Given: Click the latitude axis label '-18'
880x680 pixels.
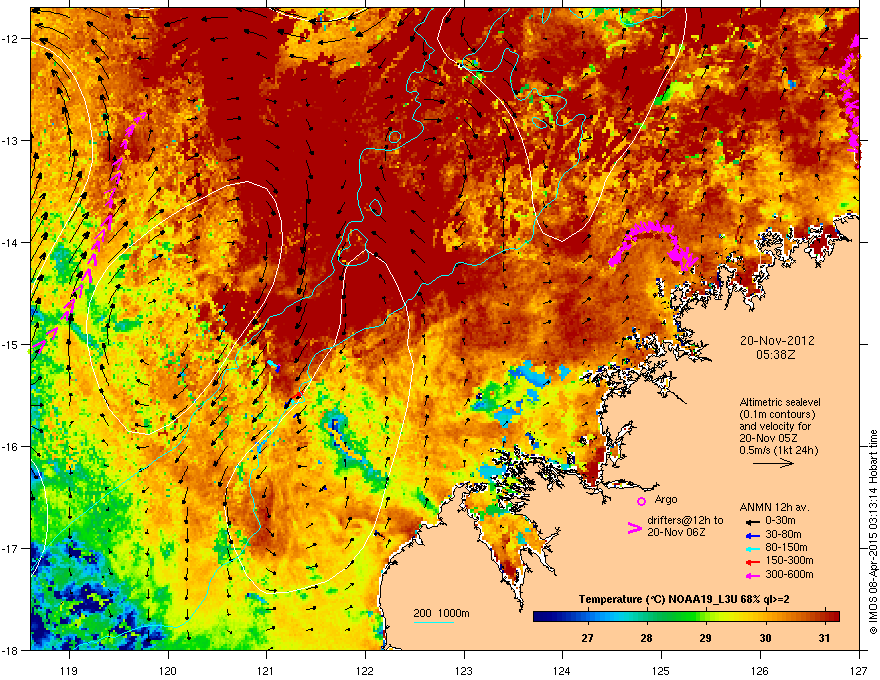Looking at the screenshot, I should pyautogui.click(x=10, y=650).
